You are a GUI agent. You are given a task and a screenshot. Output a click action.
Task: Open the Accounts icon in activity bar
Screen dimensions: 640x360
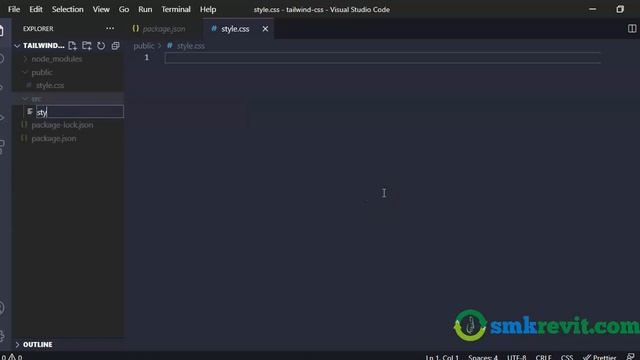(x=2, y=307)
